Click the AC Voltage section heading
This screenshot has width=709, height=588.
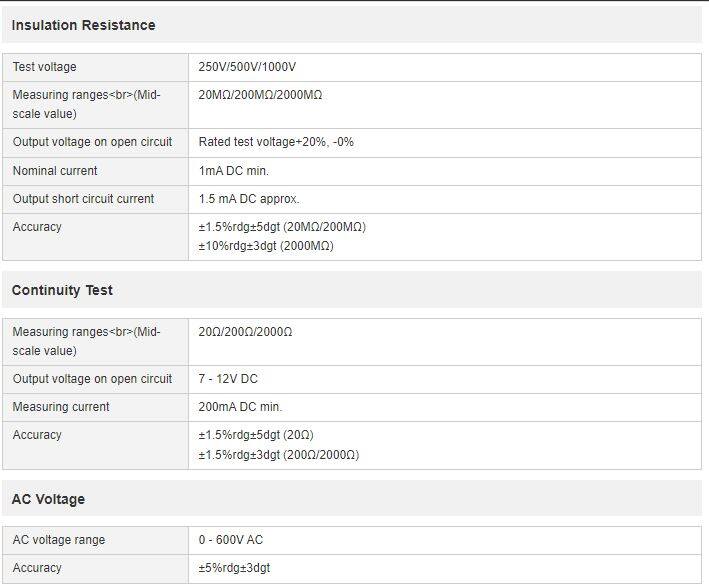[x=48, y=499]
